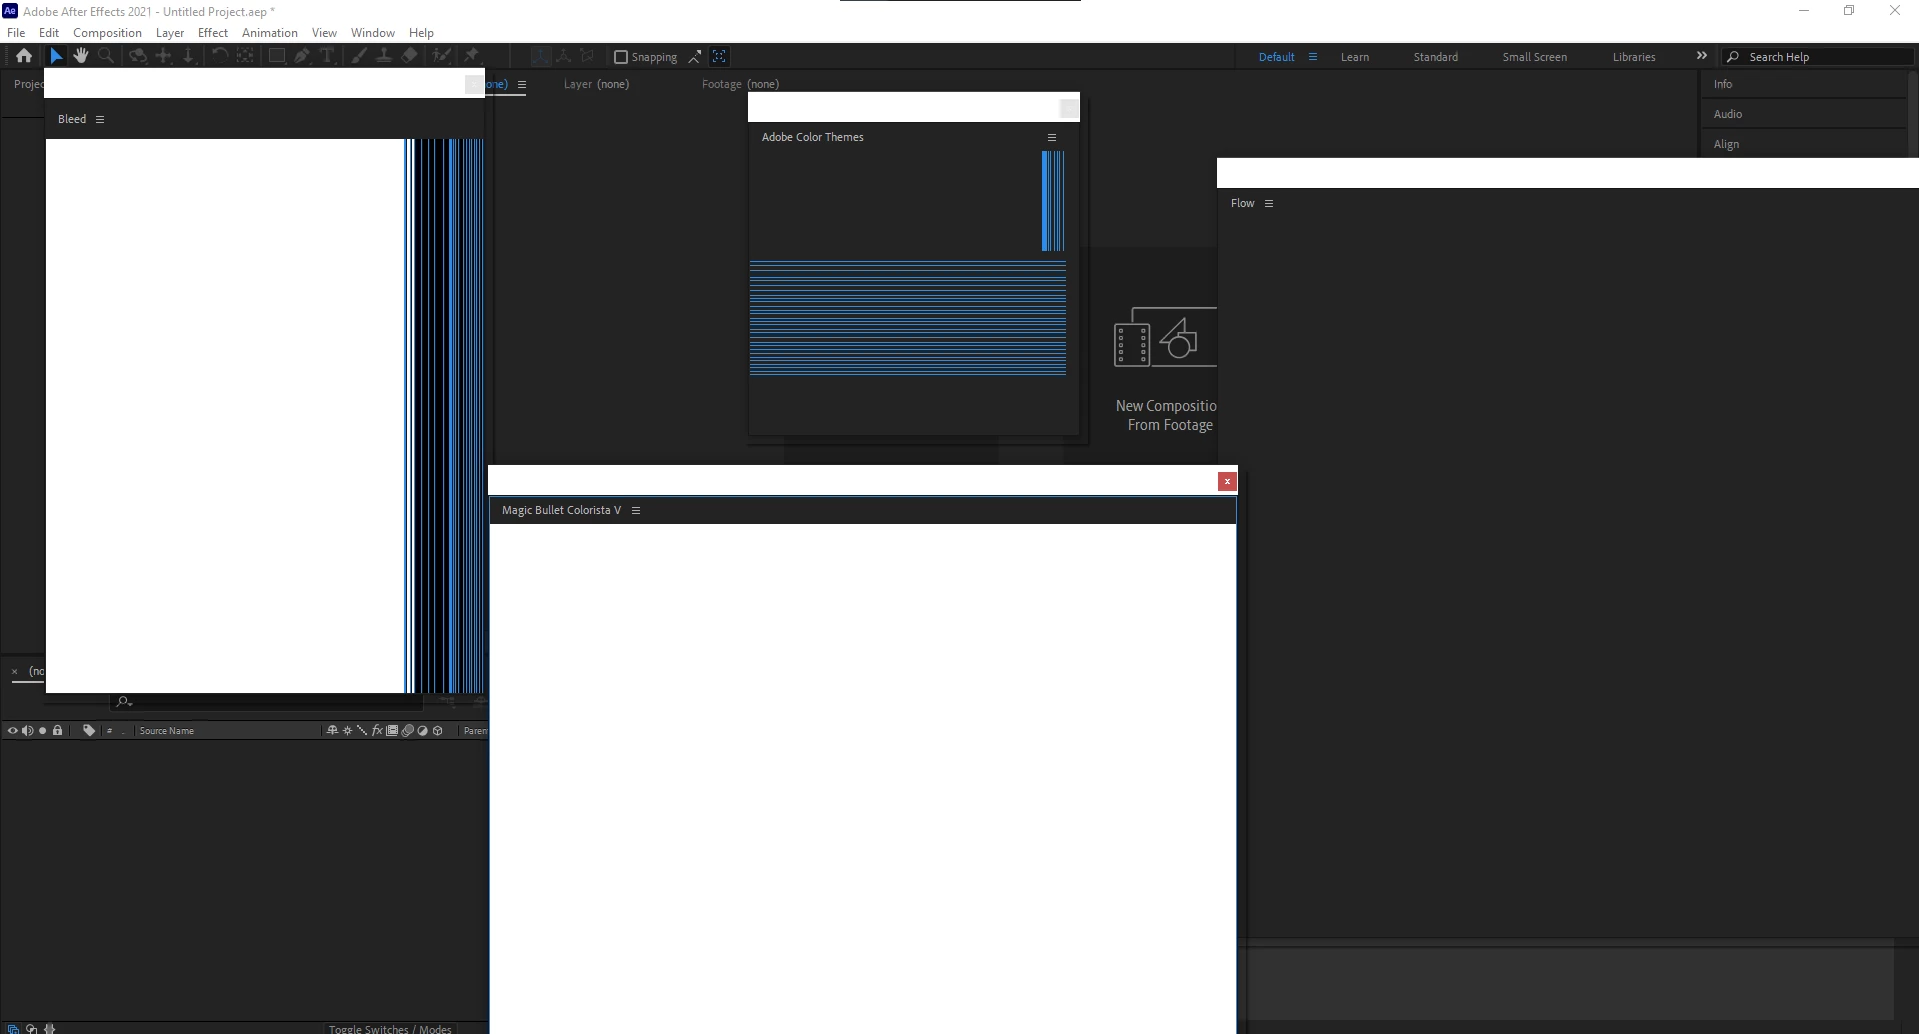1919x1034 pixels.
Task: Show more workspaces with double-chevron
Action: pos(1702,56)
